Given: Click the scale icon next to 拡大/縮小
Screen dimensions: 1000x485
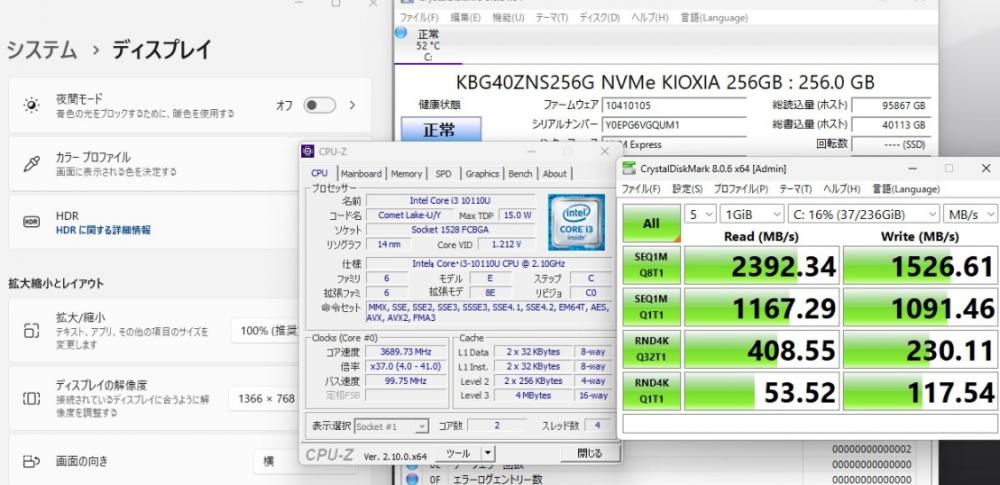Looking at the screenshot, I should tap(31, 330).
